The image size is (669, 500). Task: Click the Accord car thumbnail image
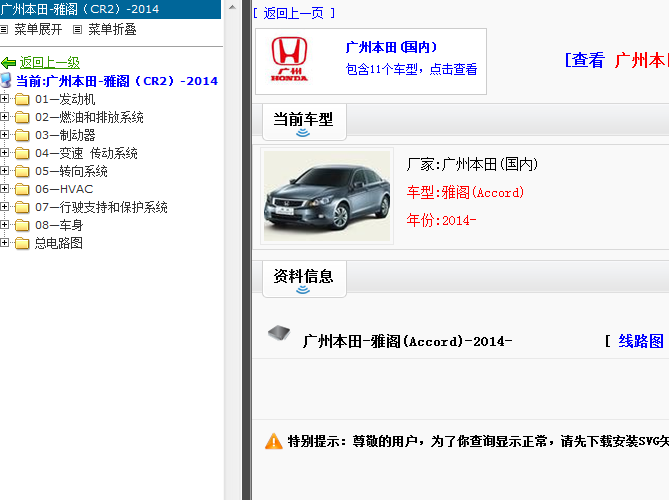point(327,196)
